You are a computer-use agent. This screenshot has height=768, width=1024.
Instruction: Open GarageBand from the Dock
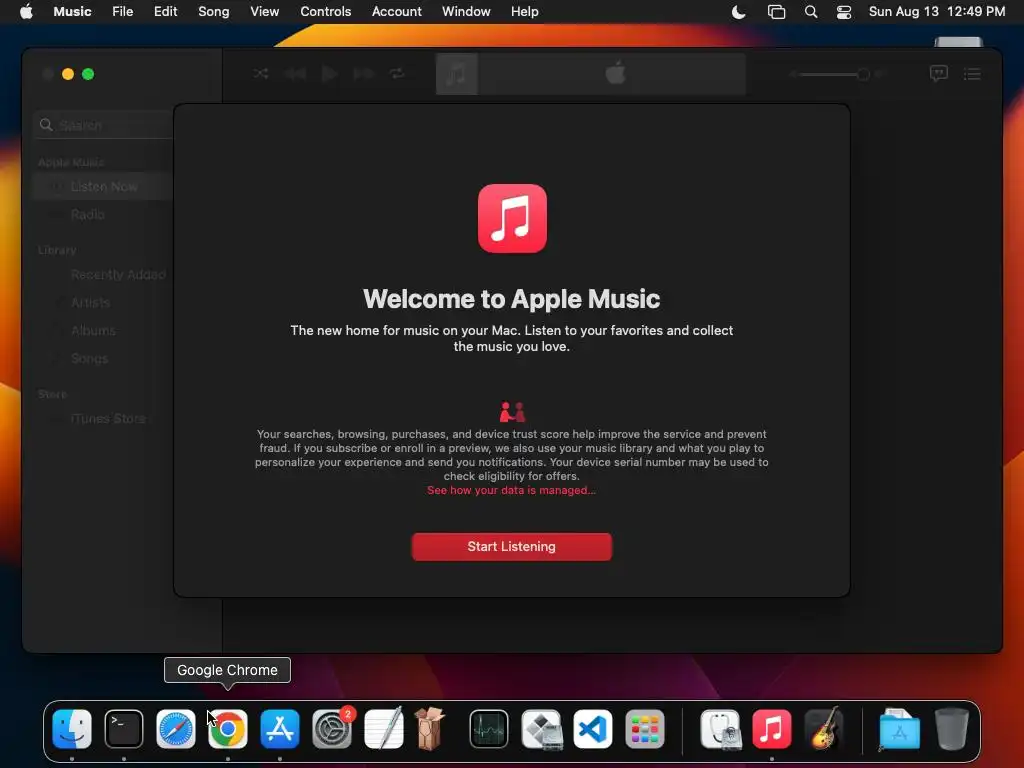coord(824,728)
